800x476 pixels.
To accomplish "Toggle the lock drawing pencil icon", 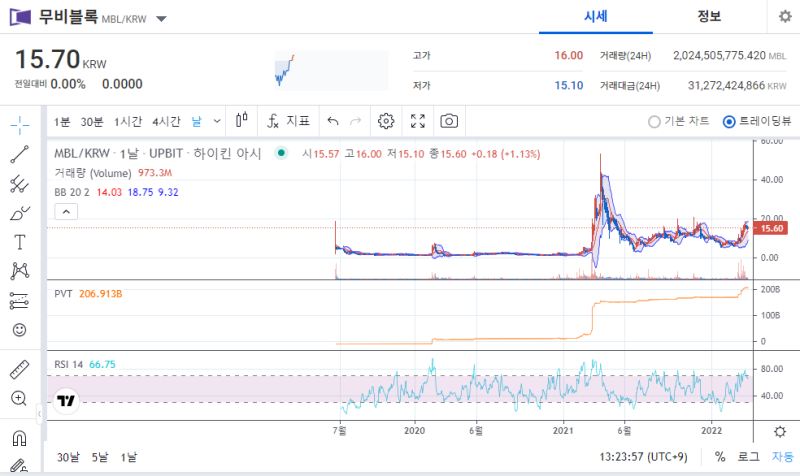I will (x=18, y=466).
